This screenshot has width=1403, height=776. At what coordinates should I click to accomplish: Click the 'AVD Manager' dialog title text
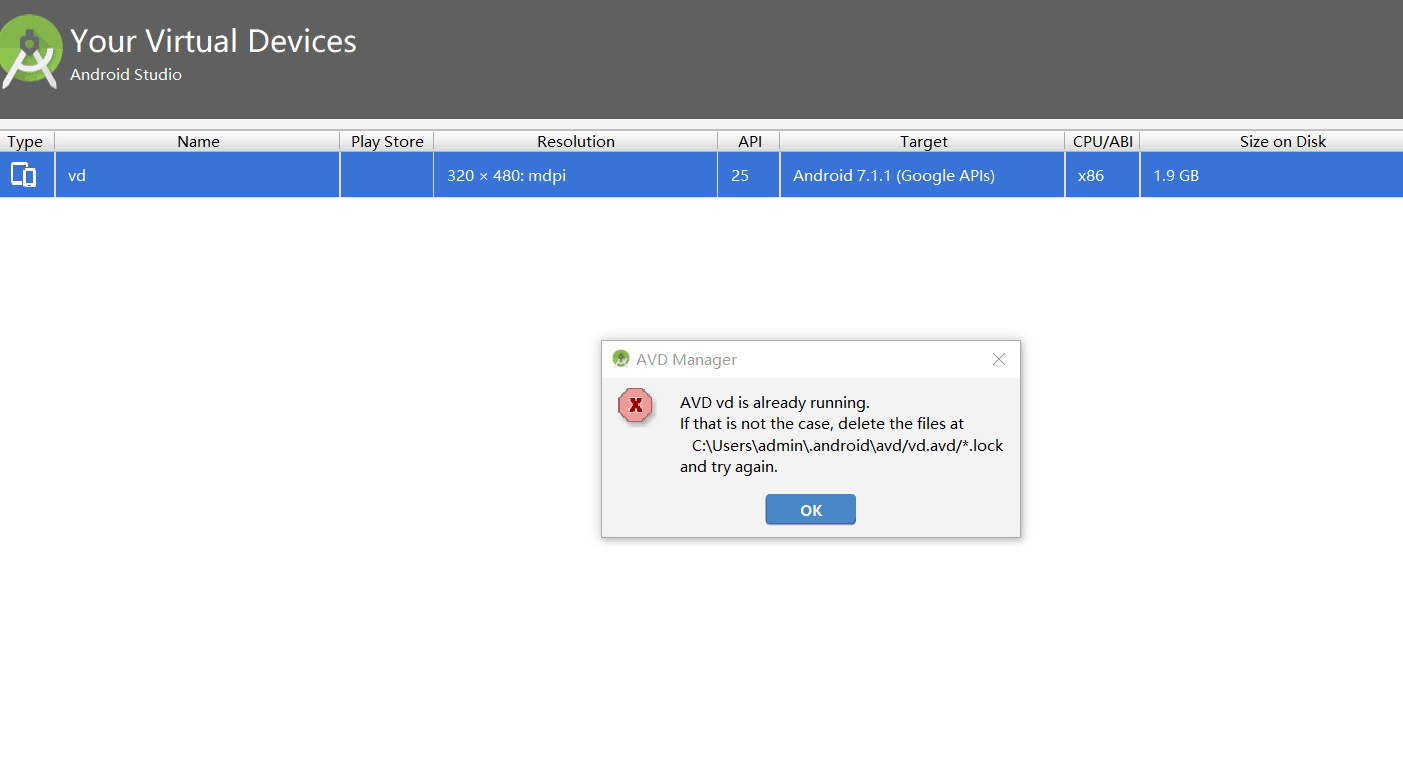[x=686, y=360]
